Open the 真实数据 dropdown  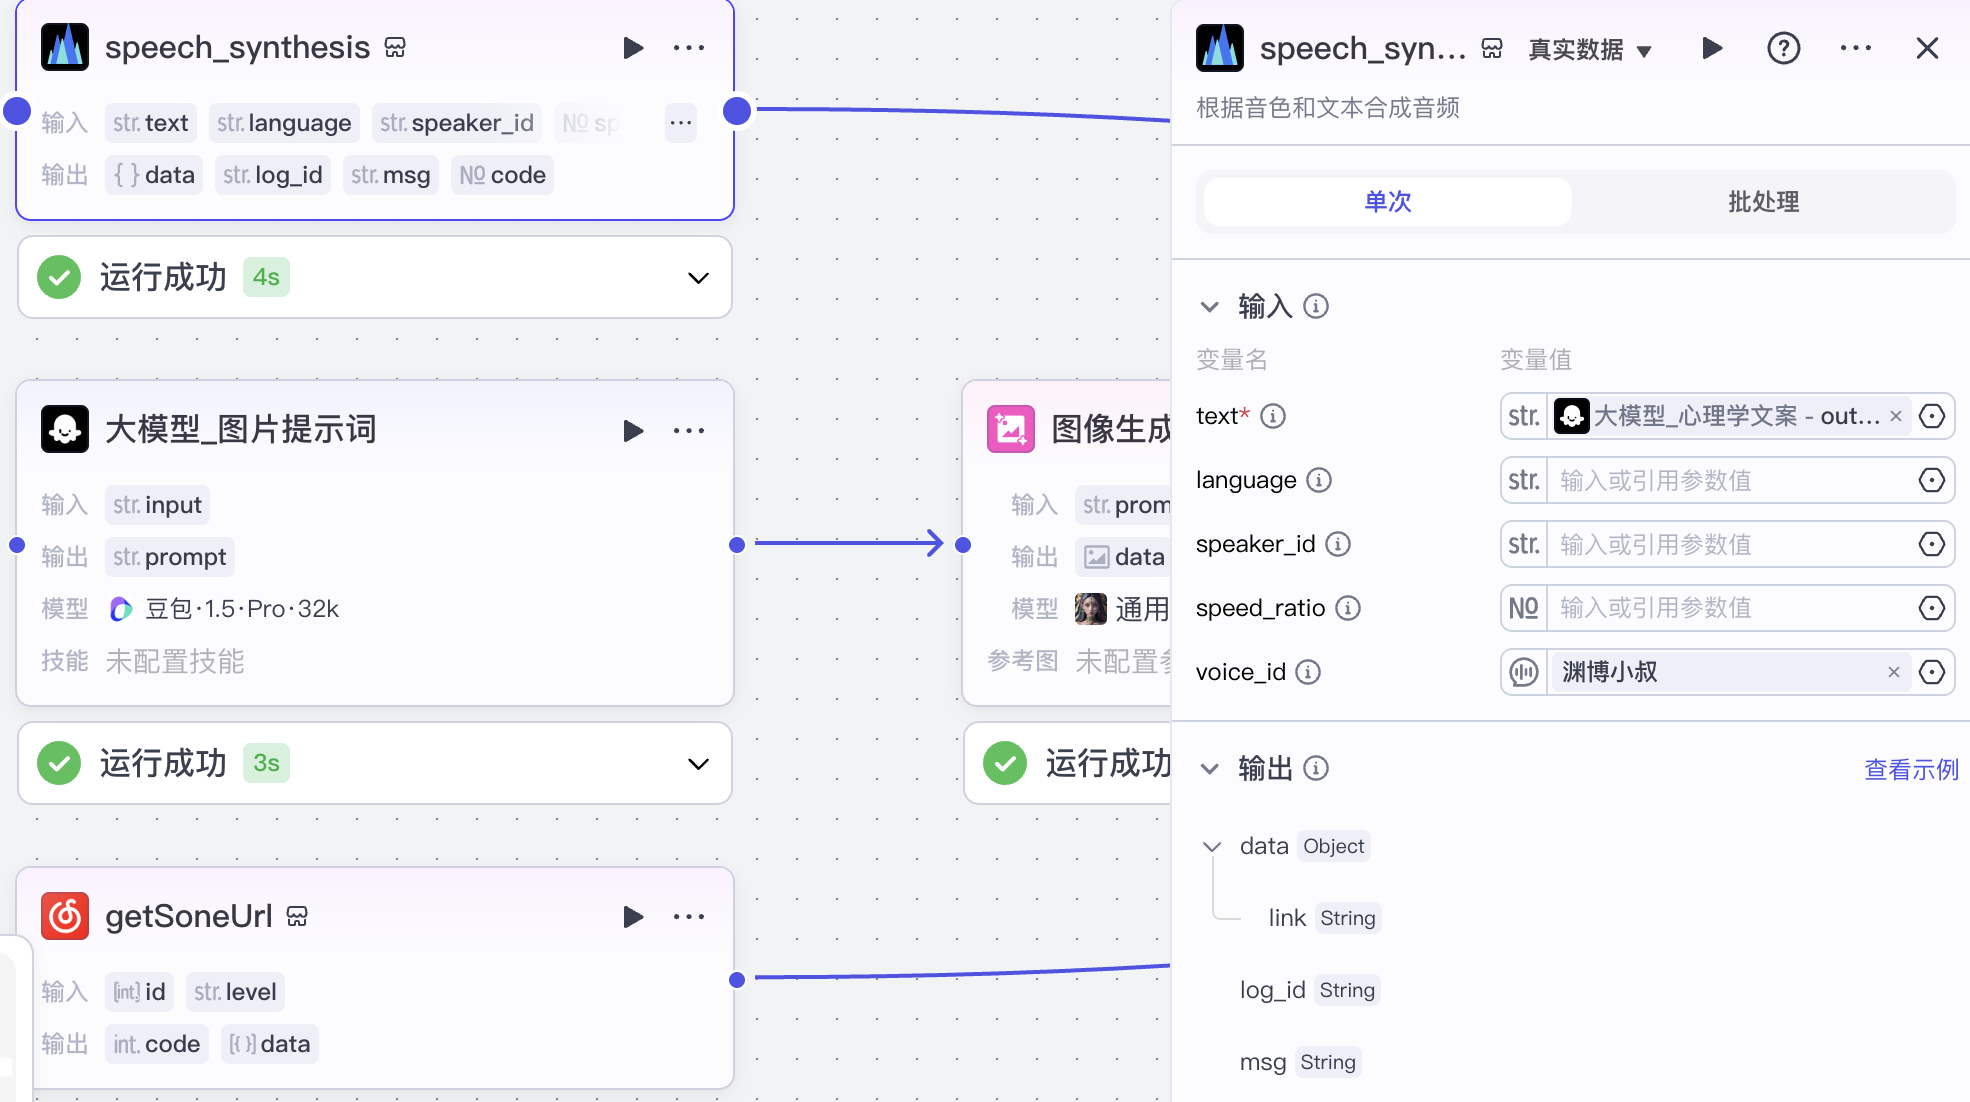click(1589, 48)
